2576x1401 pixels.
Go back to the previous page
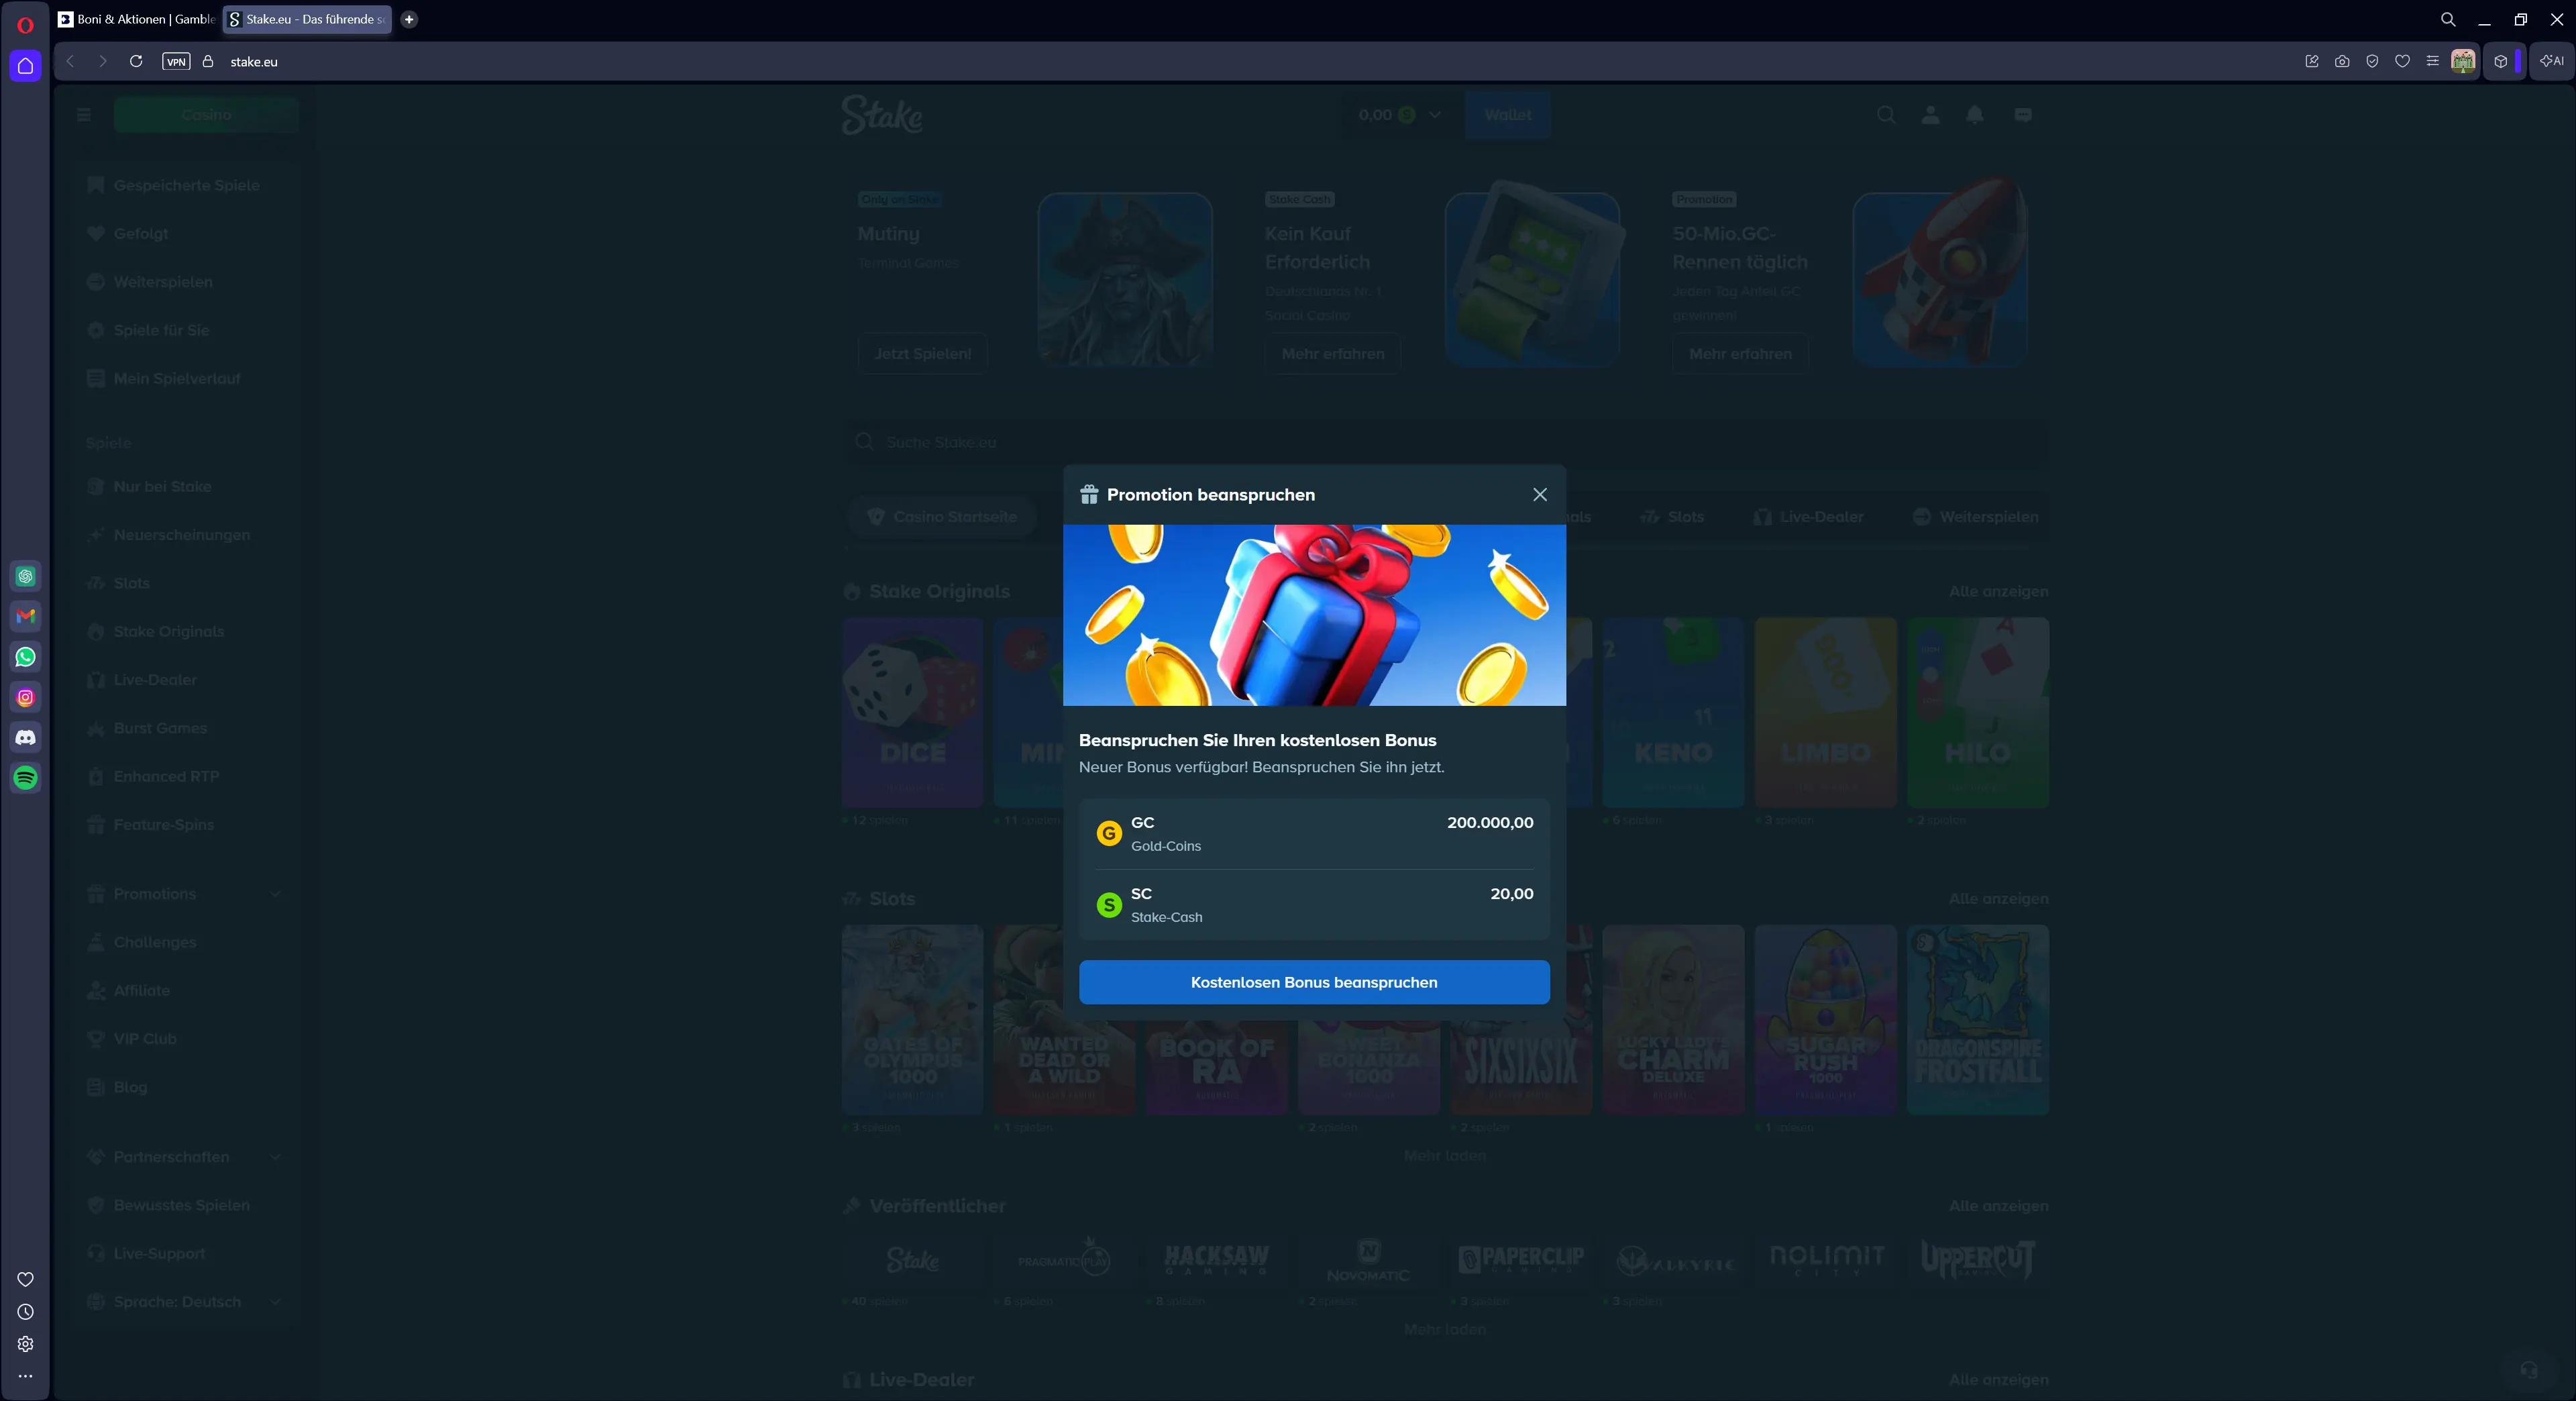click(x=70, y=61)
